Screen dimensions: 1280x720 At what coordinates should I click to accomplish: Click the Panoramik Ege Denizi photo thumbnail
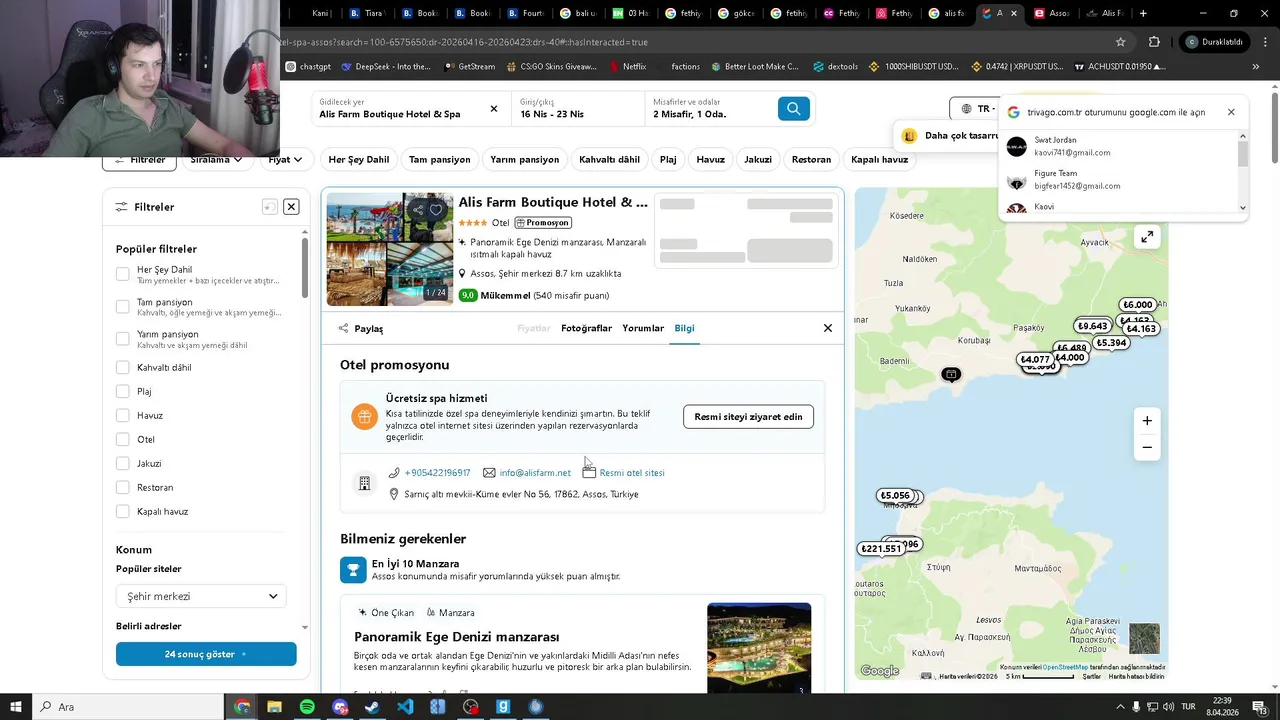[759, 647]
